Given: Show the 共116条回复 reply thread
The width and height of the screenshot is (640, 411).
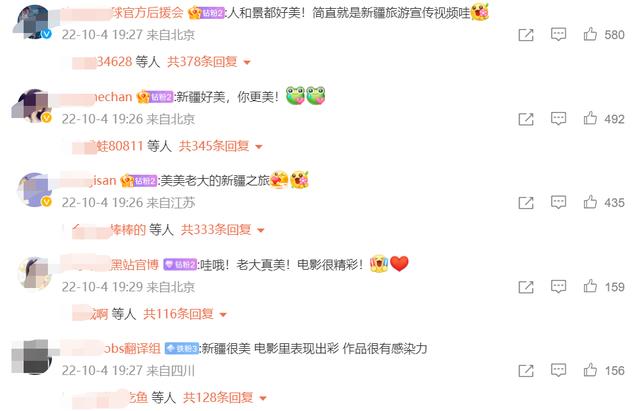Looking at the screenshot, I should tap(184, 314).
